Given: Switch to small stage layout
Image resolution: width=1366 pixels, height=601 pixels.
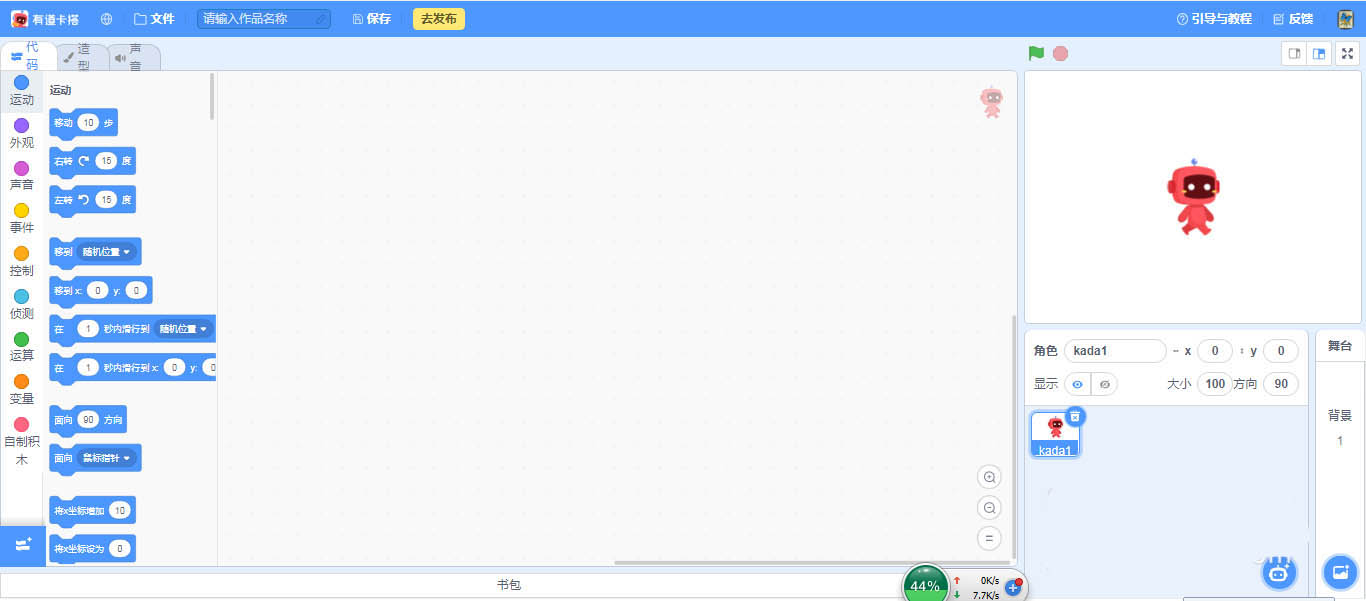Looking at the screenshot, I should point(1294,54).
